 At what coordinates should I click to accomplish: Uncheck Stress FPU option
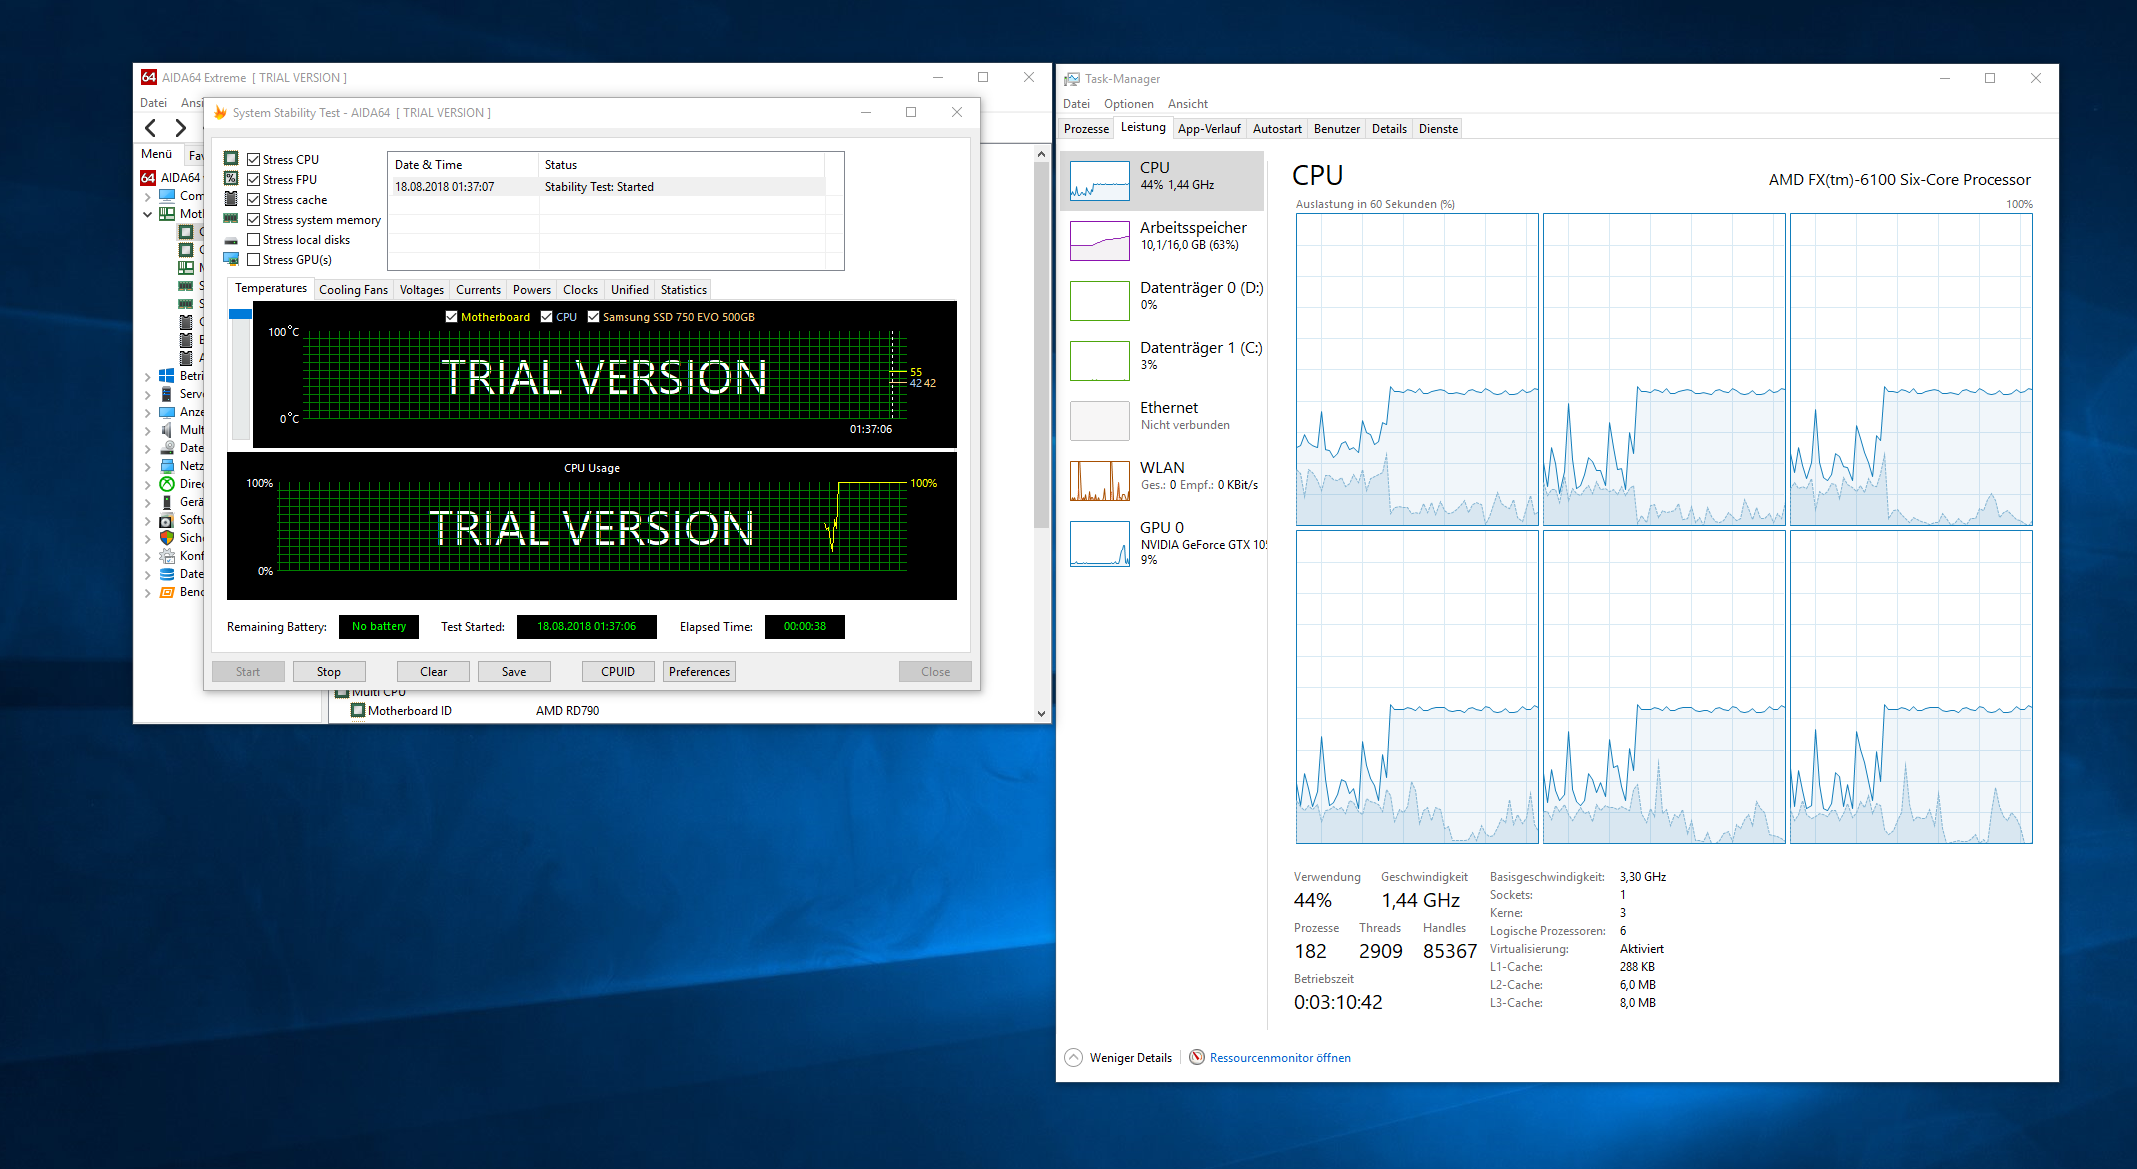point(254,180)
